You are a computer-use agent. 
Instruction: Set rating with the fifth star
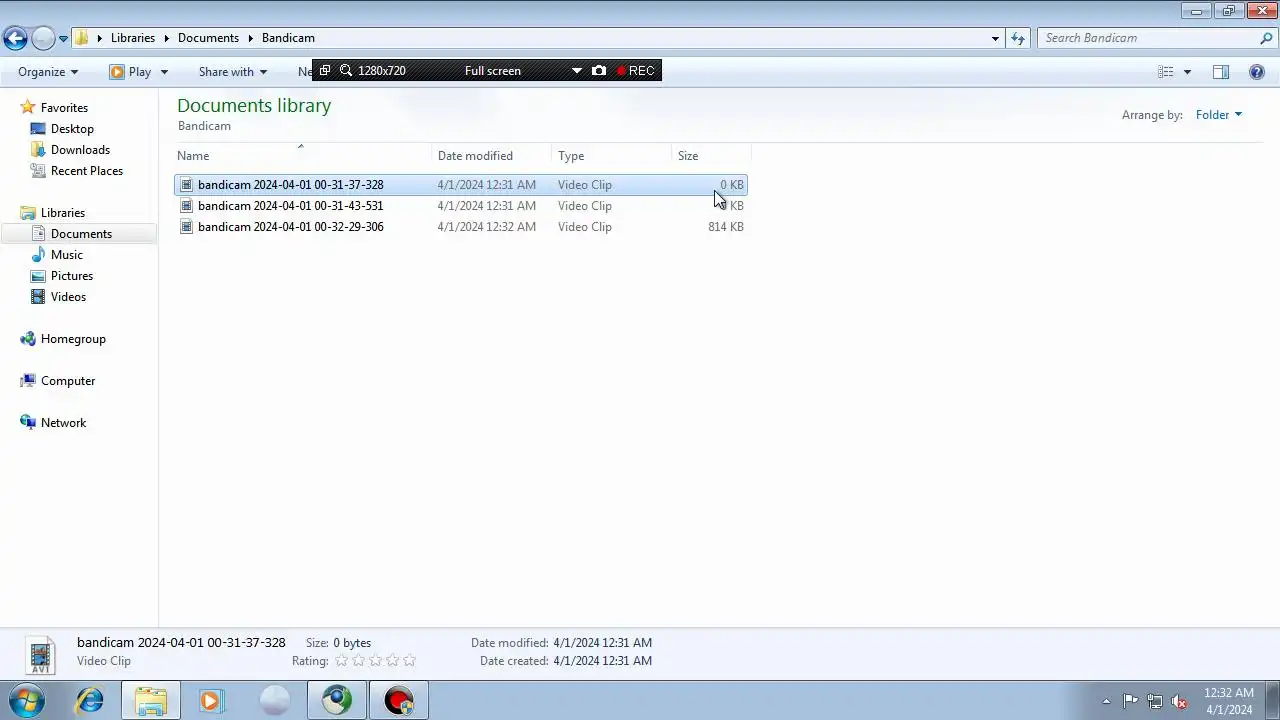409,661
